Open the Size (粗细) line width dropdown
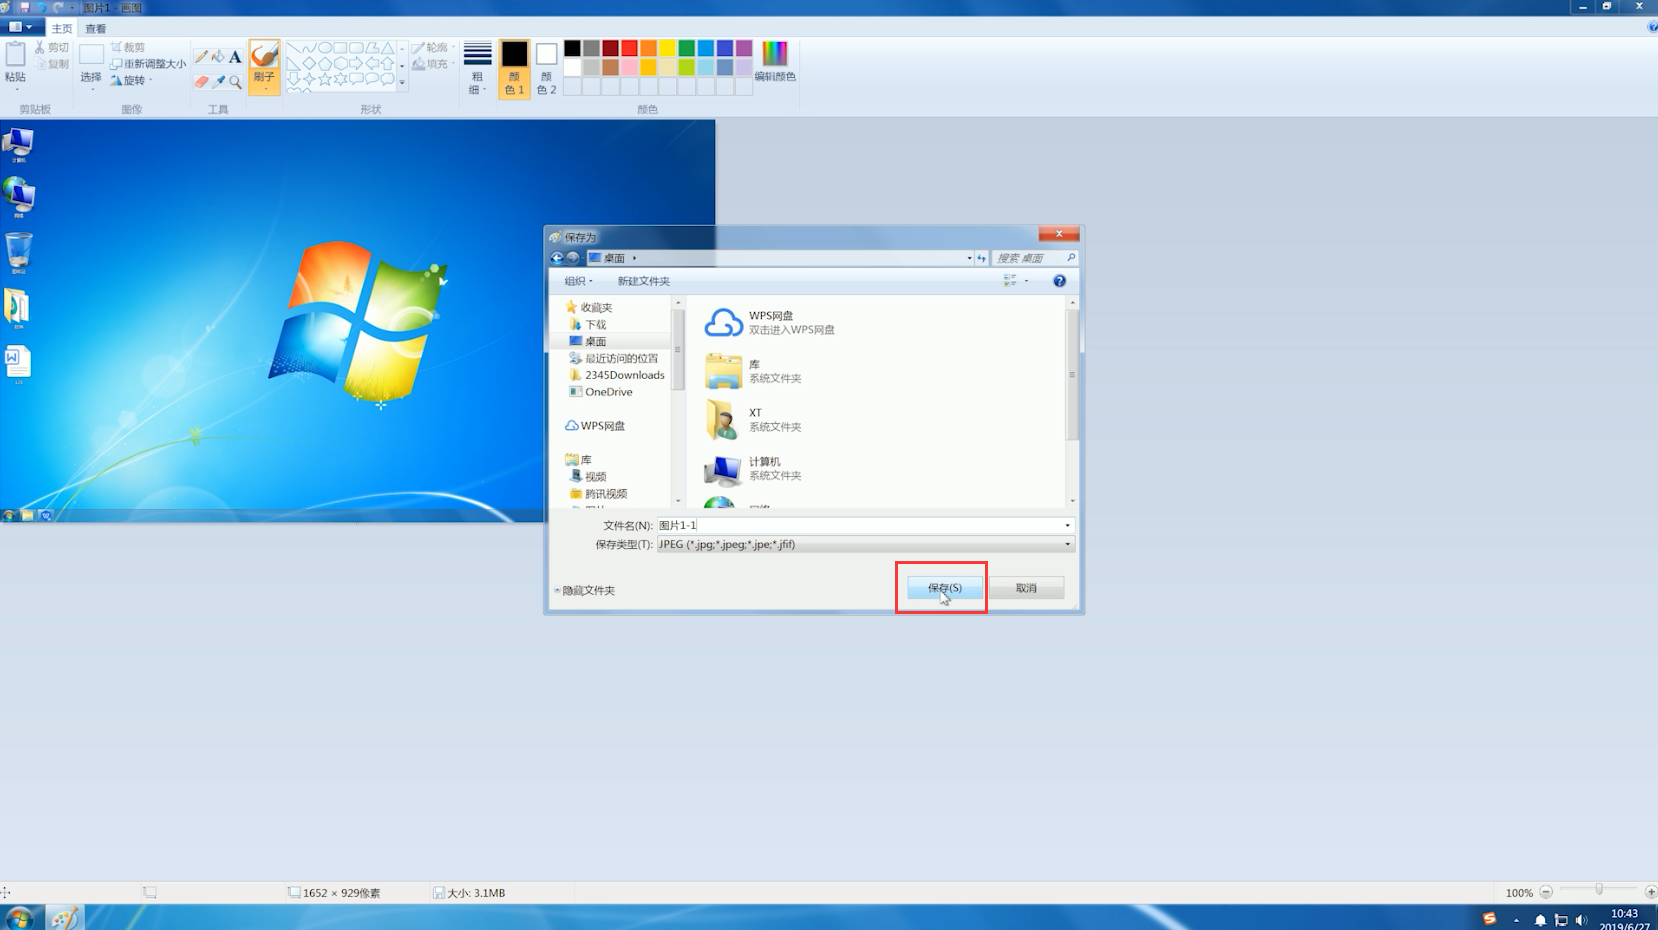 pyautogui.click(x=477, y=69)
